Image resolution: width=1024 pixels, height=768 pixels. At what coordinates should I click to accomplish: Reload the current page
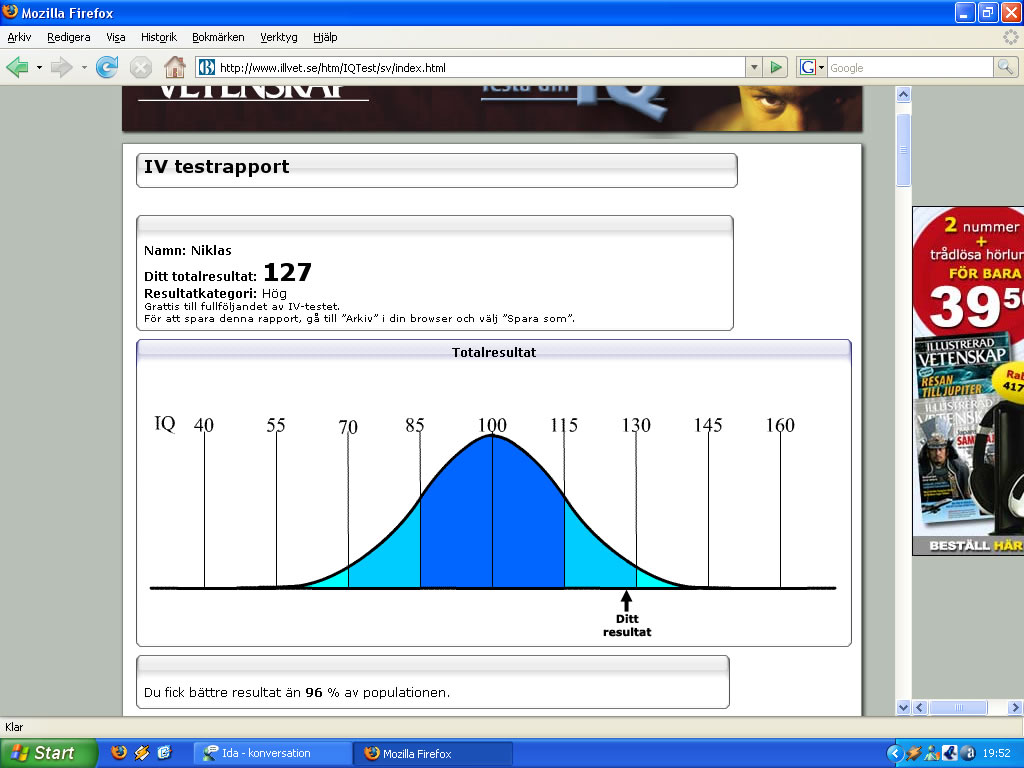pos(107,67)
